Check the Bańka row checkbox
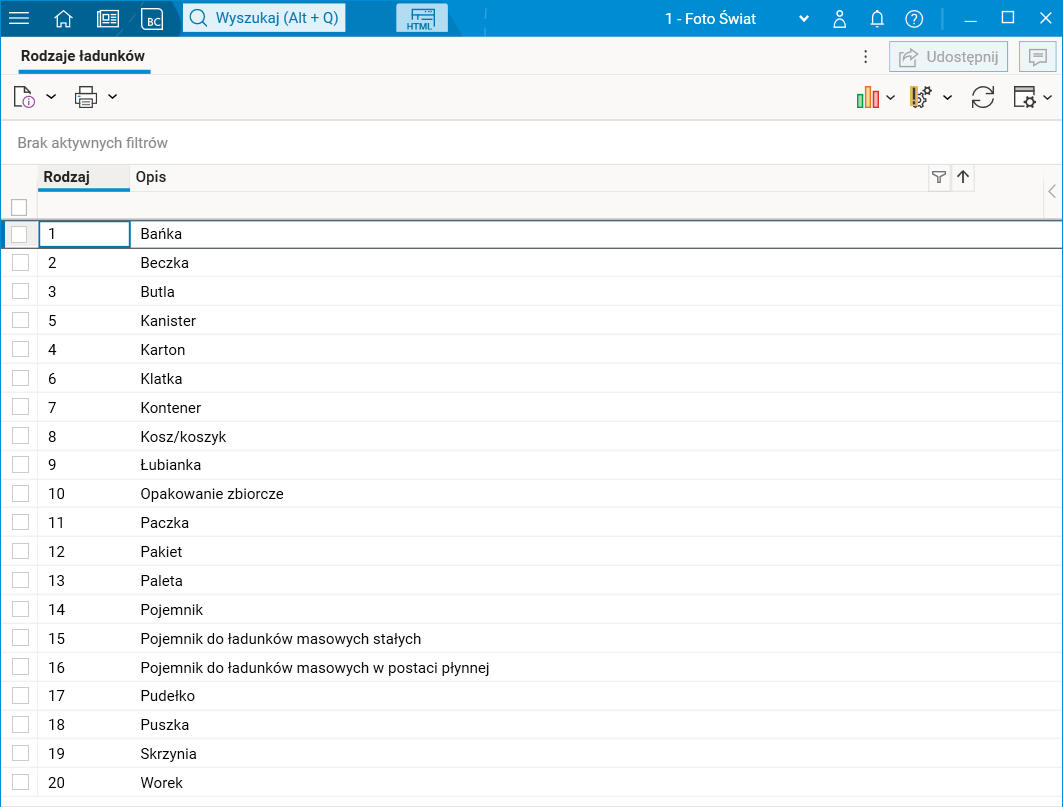This screenshot has width=1063, height=807. 19,234
